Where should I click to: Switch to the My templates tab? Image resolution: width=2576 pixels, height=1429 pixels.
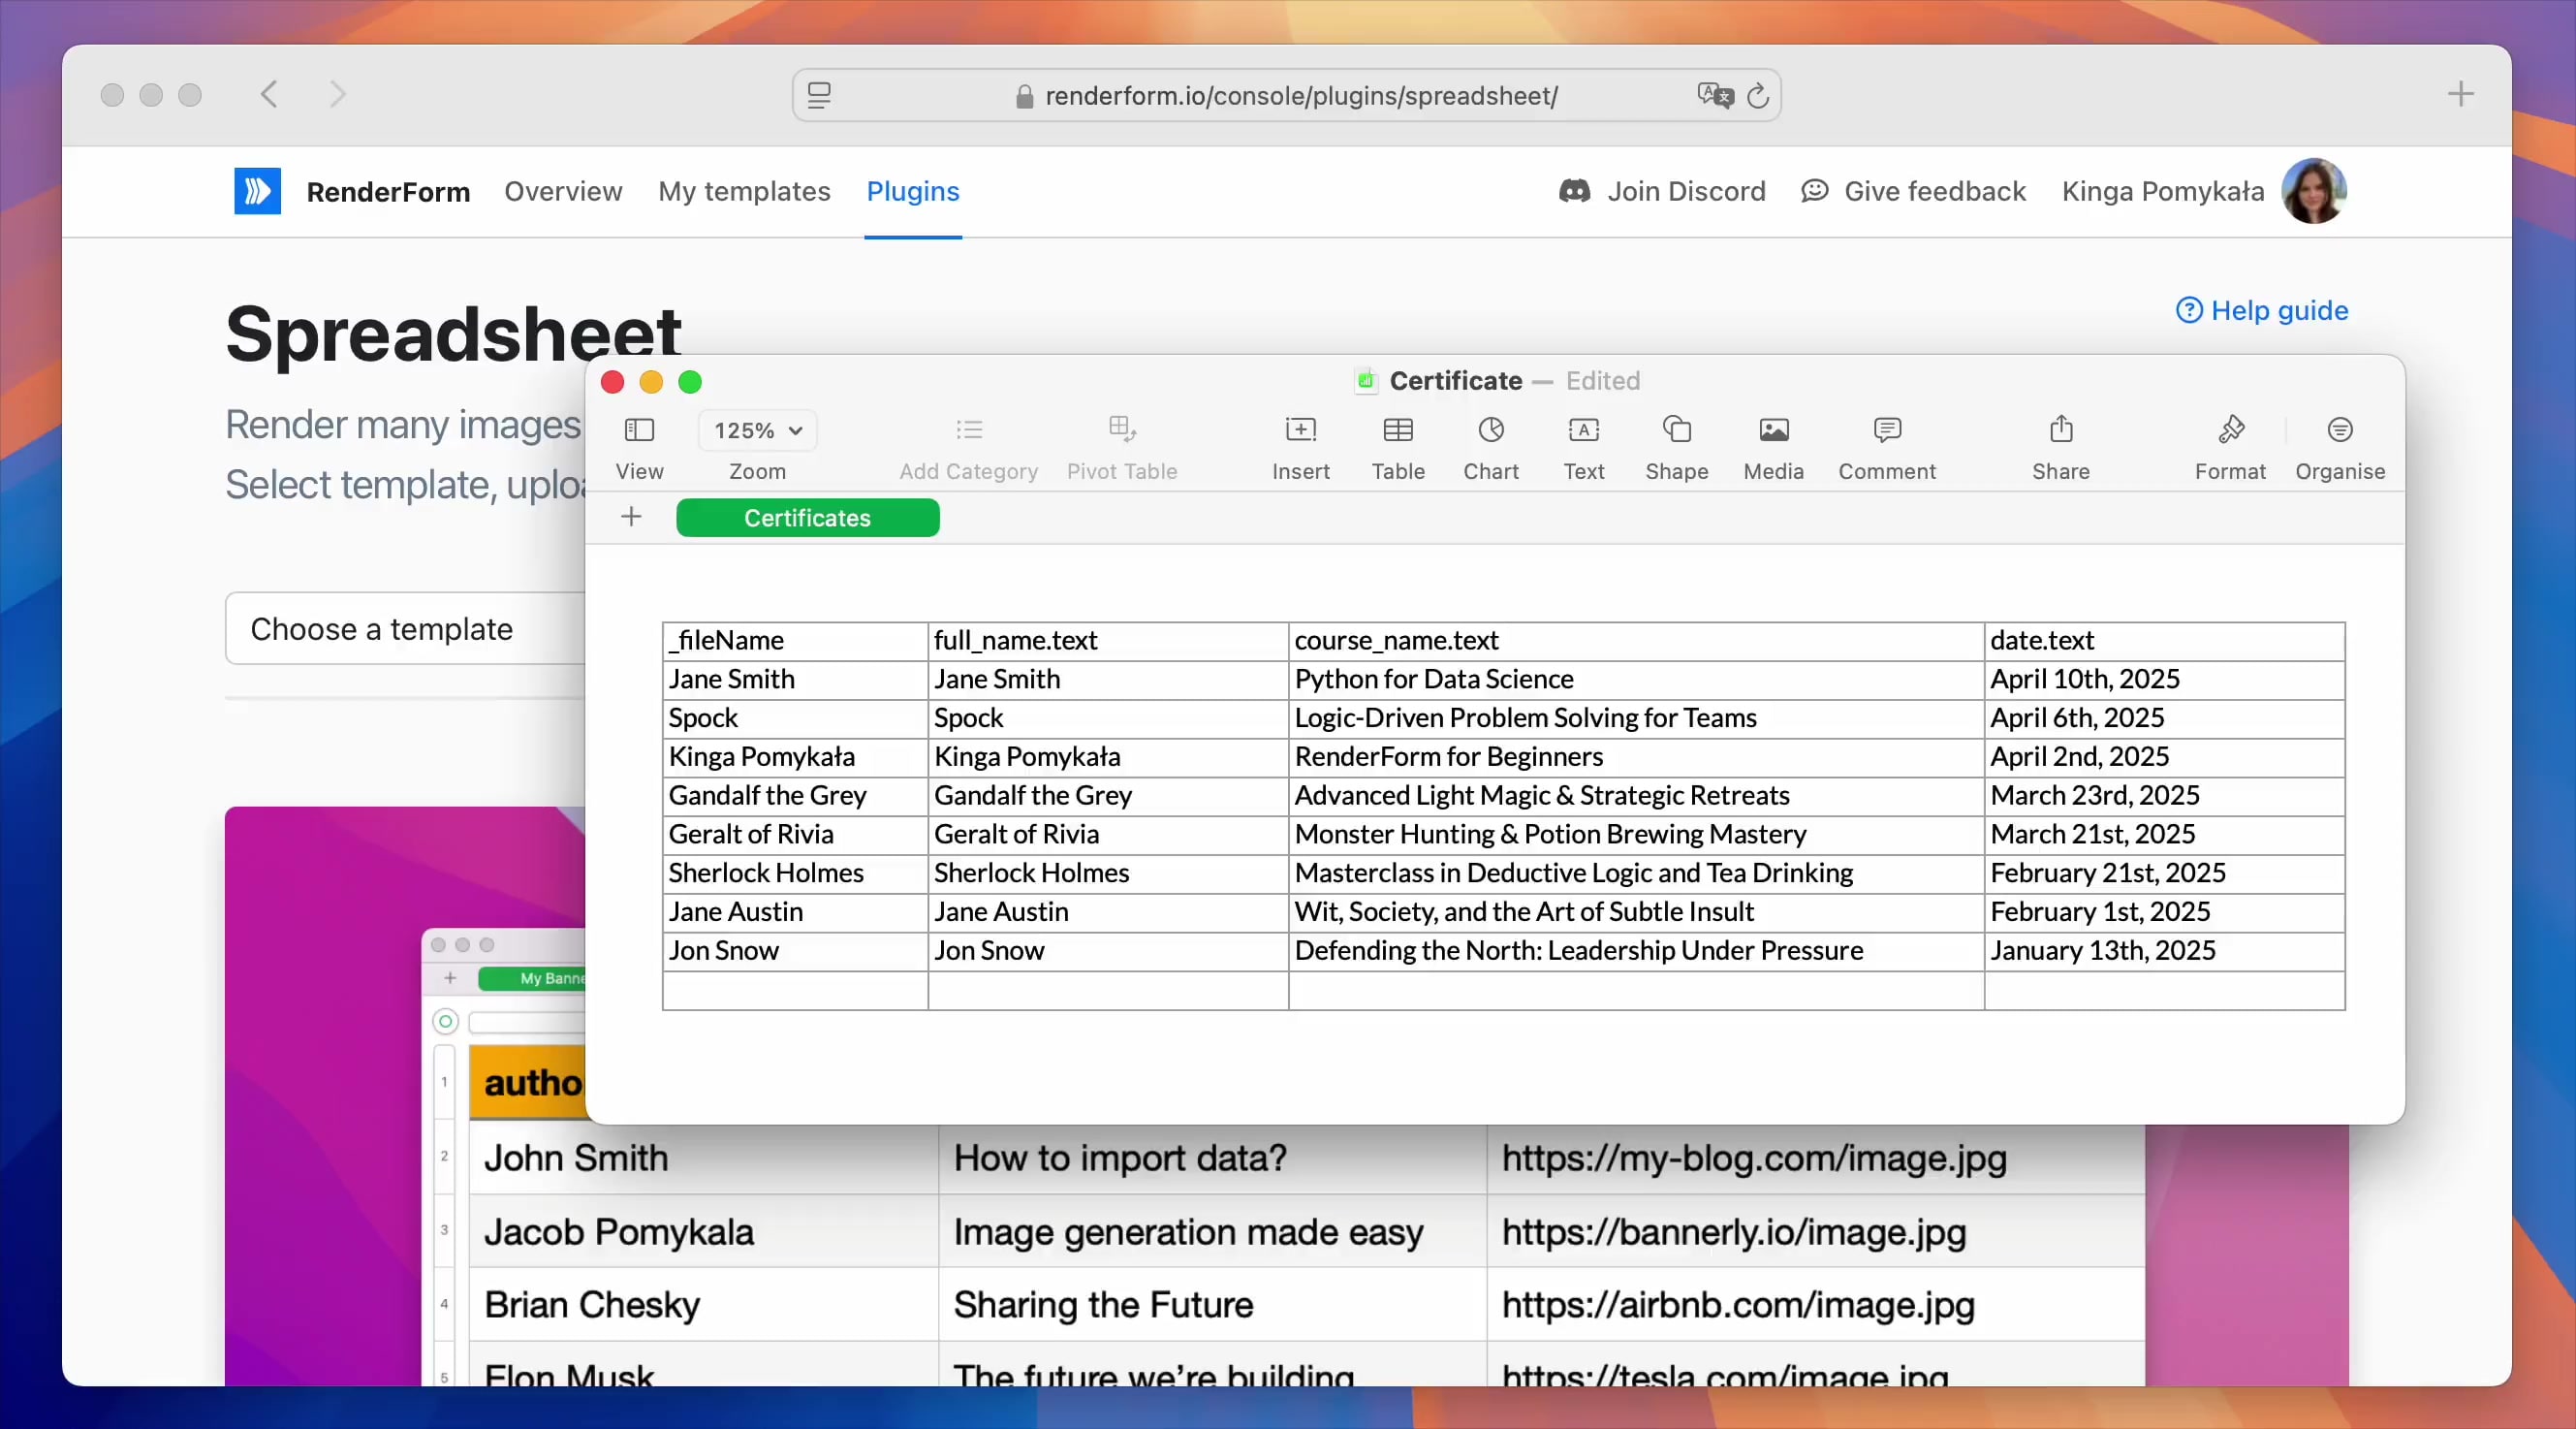pos(744,191)
